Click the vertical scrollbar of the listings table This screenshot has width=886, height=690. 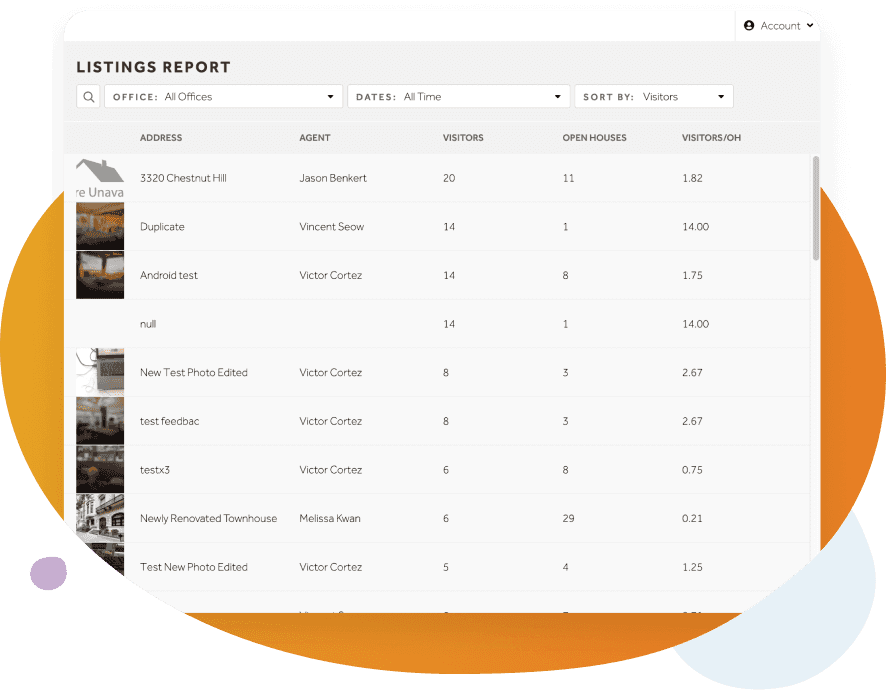[816, 209]
